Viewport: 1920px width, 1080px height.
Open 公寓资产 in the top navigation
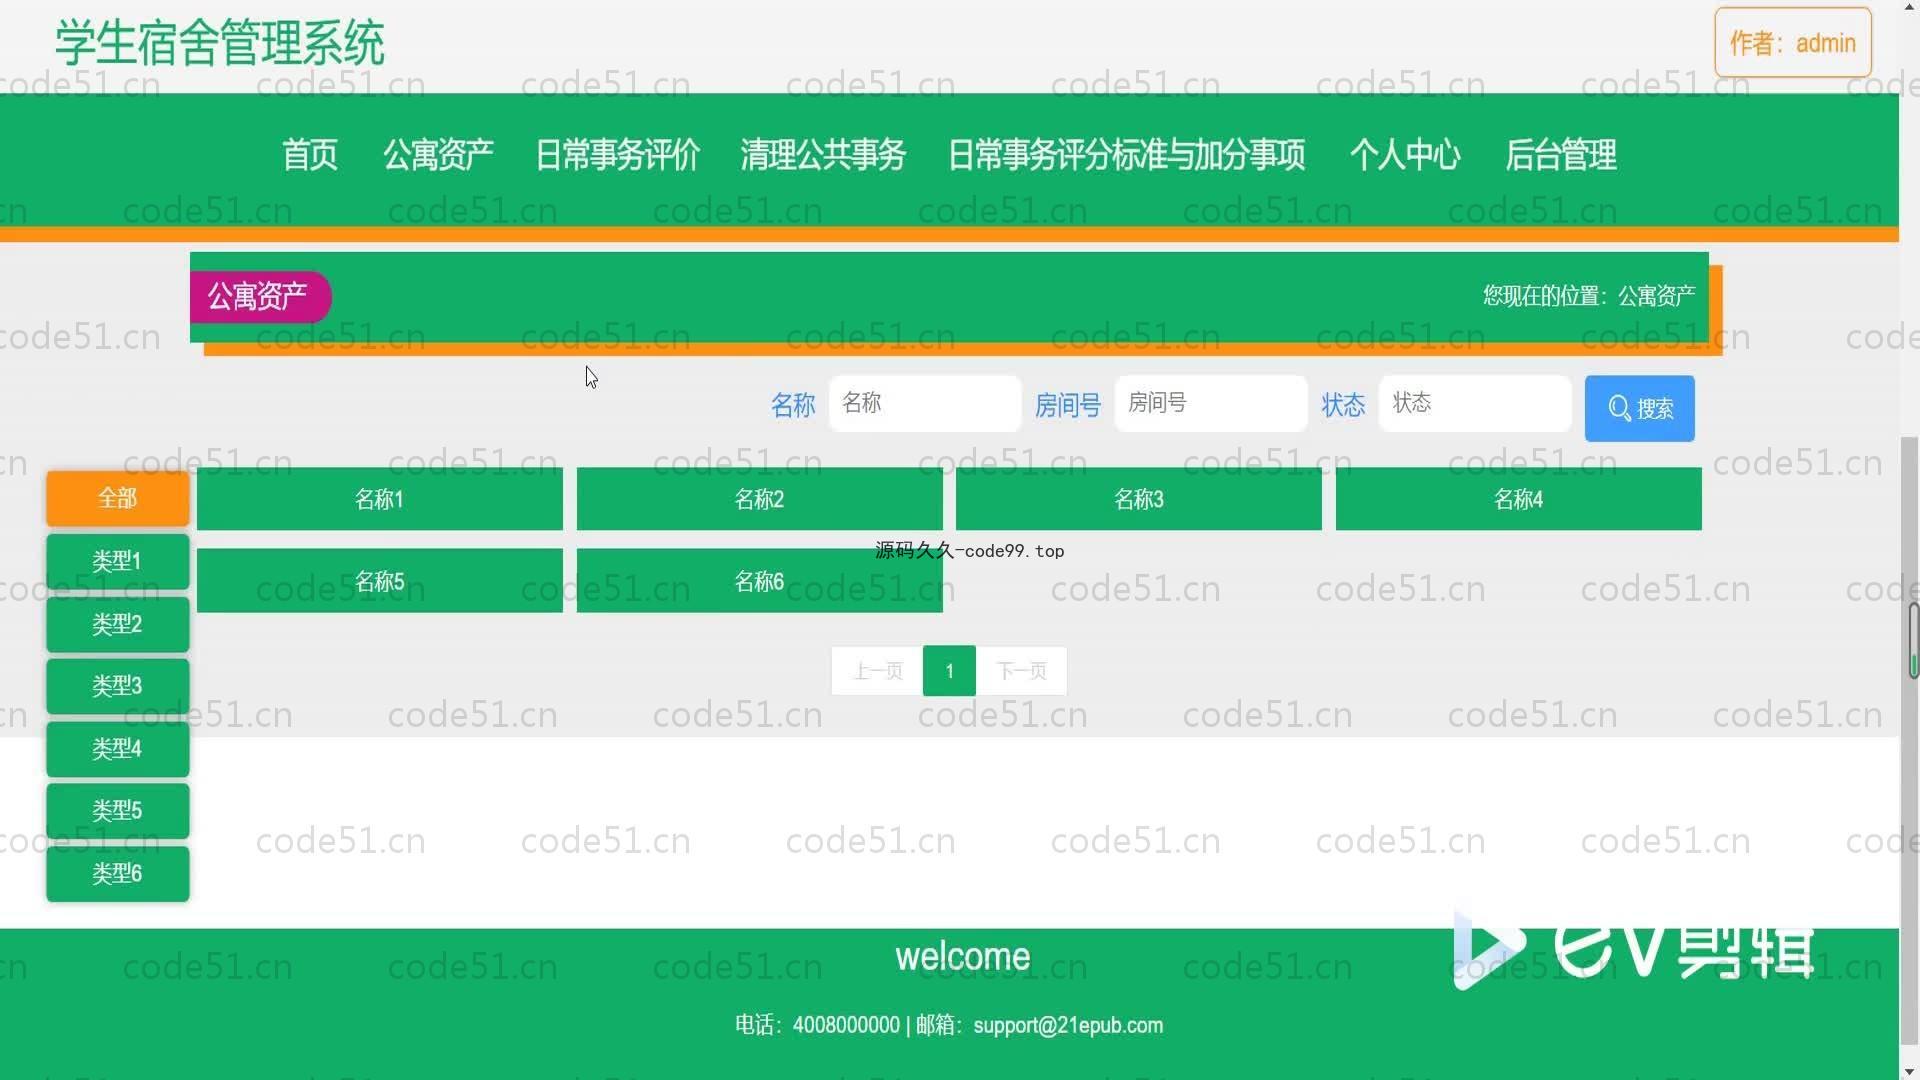tap(438, 155)
